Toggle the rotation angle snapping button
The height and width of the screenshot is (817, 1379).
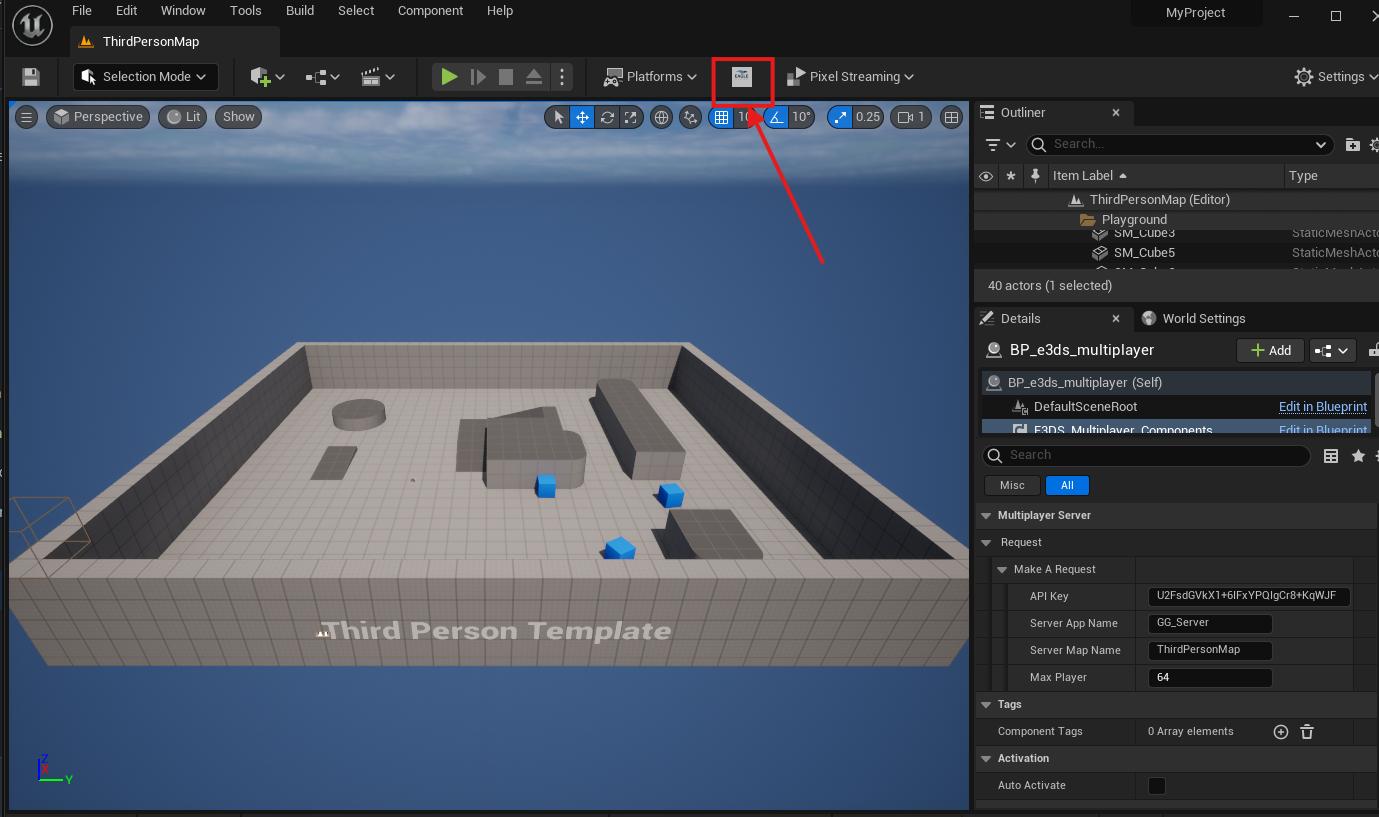(777, 117)
